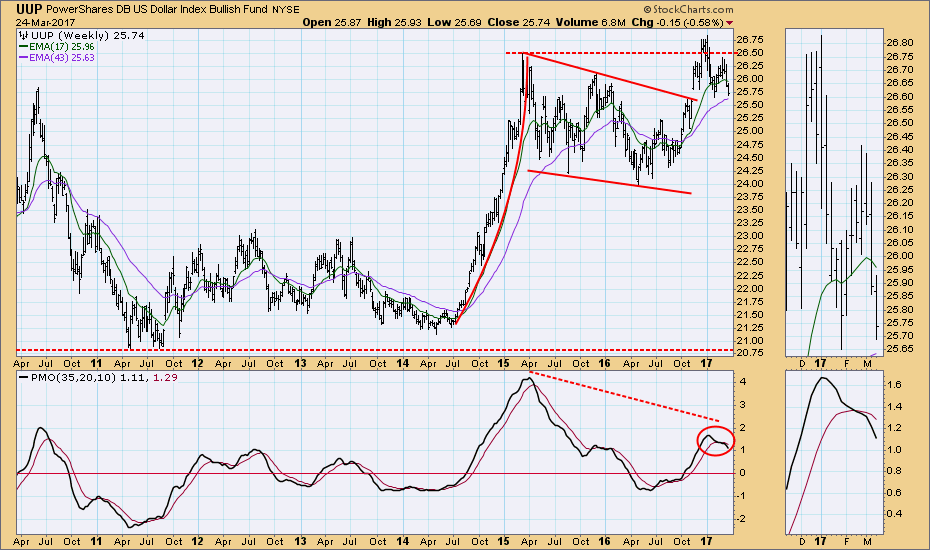Click the green EMA(17) 25.96 legend
The image size is (930, 550).
click(x=57, y=46)
